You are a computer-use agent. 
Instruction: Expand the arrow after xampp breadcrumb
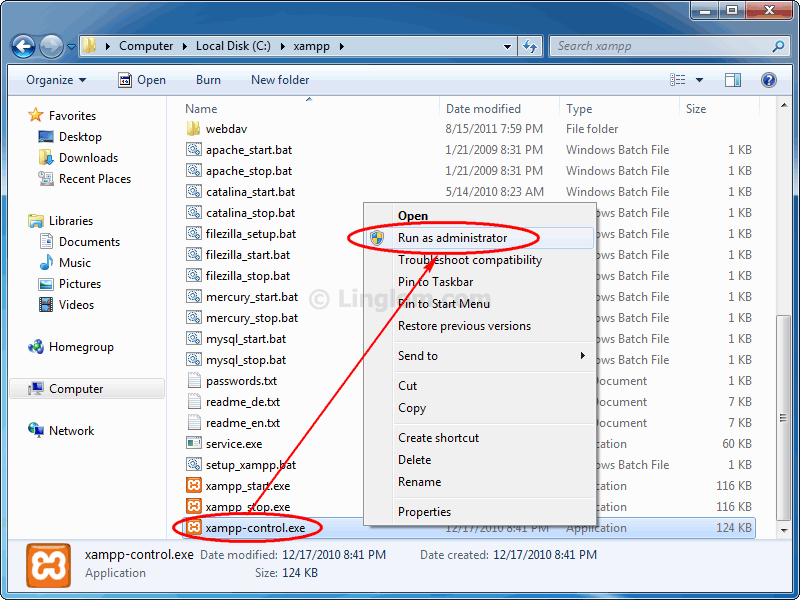(x=341, y=46)
